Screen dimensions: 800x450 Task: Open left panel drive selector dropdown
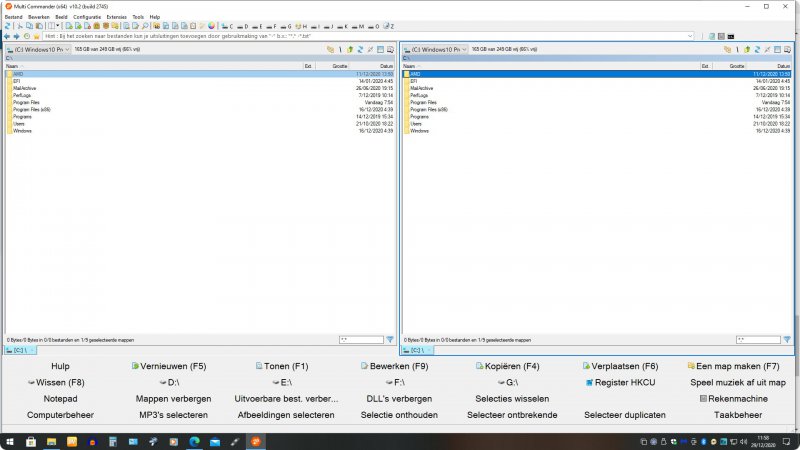tap(38, 49)
